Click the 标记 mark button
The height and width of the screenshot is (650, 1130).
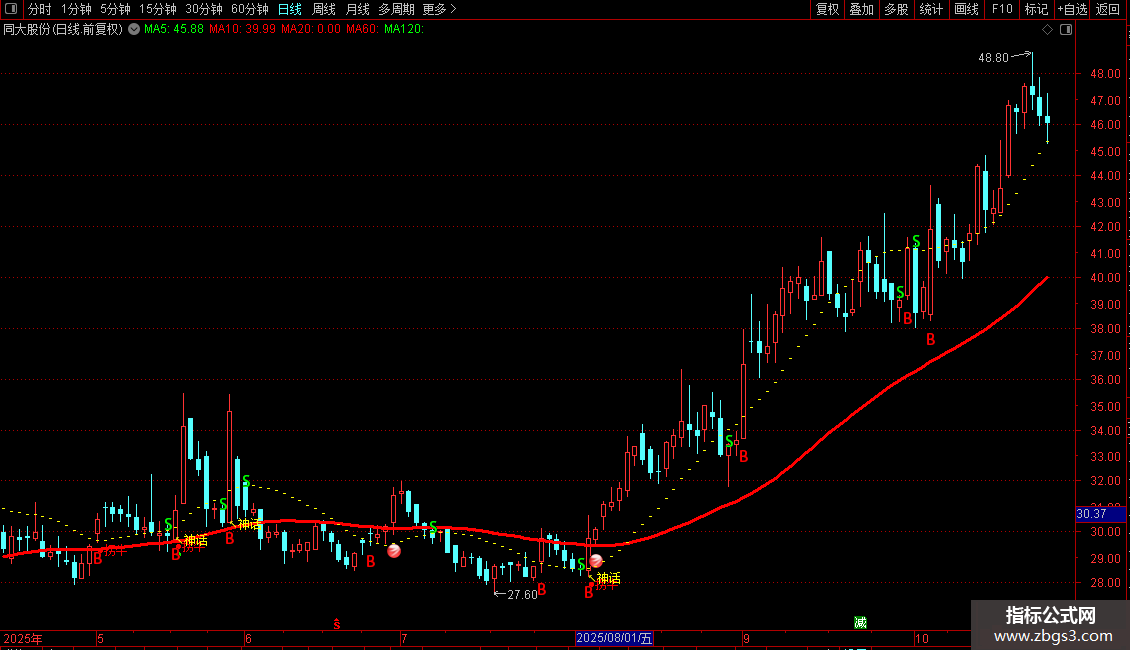point(1036,9)
